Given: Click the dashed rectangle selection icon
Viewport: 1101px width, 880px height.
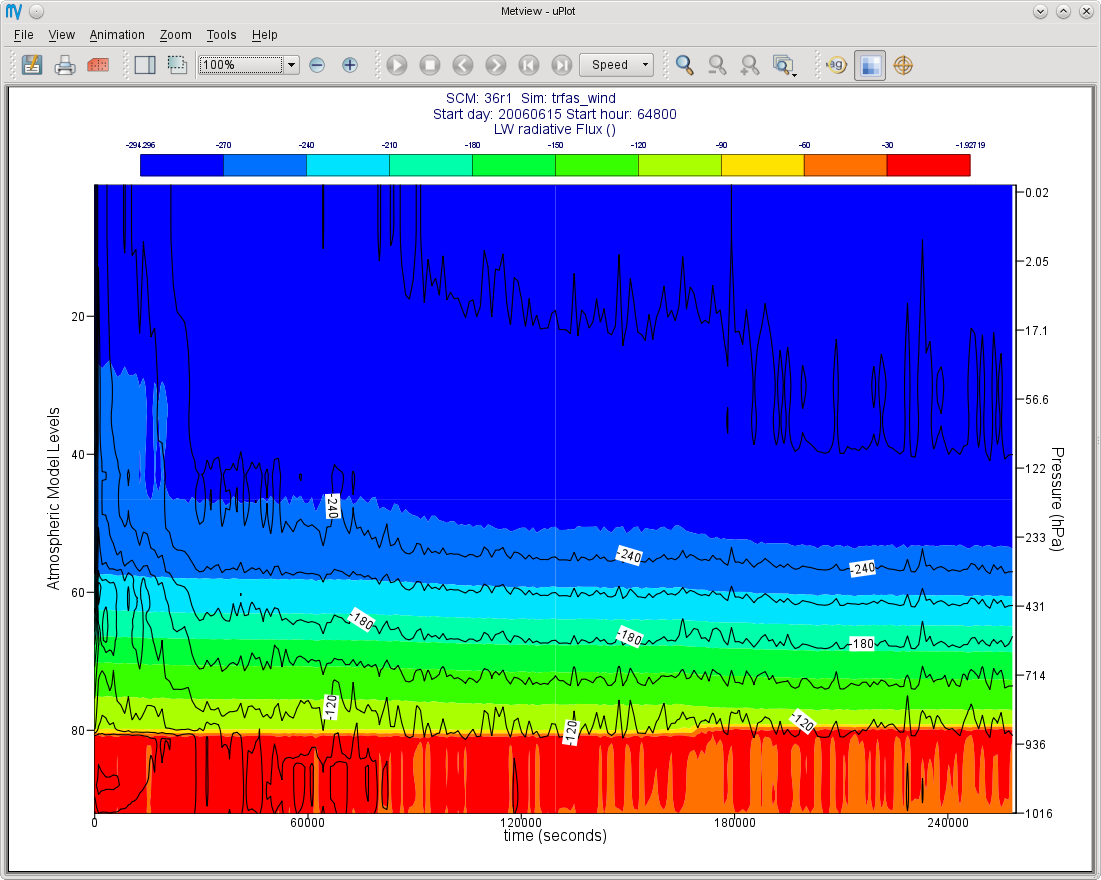Looking at the screenshot, I should pos(177,65).
